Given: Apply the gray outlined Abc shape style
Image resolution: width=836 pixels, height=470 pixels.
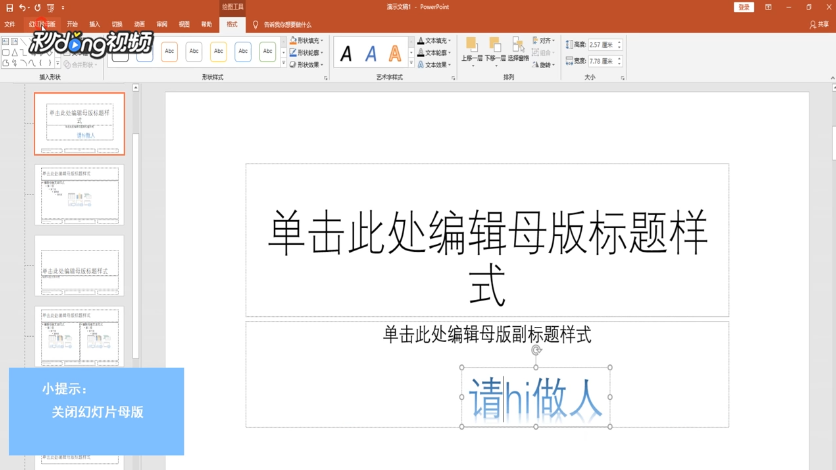Looking at the screenshot, I should click(x=194, y=52).
